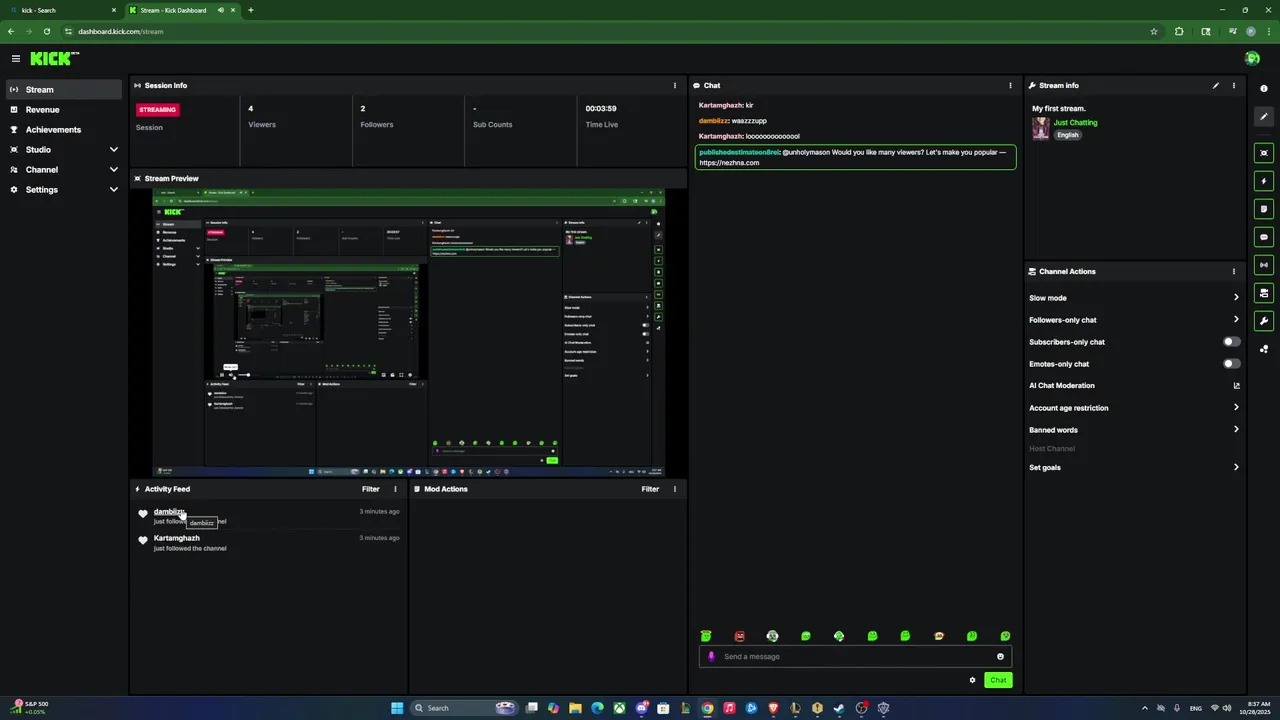Open Set goals options arrow
The height and width of the screenshot is (720, 1280).
point(1236,467)
